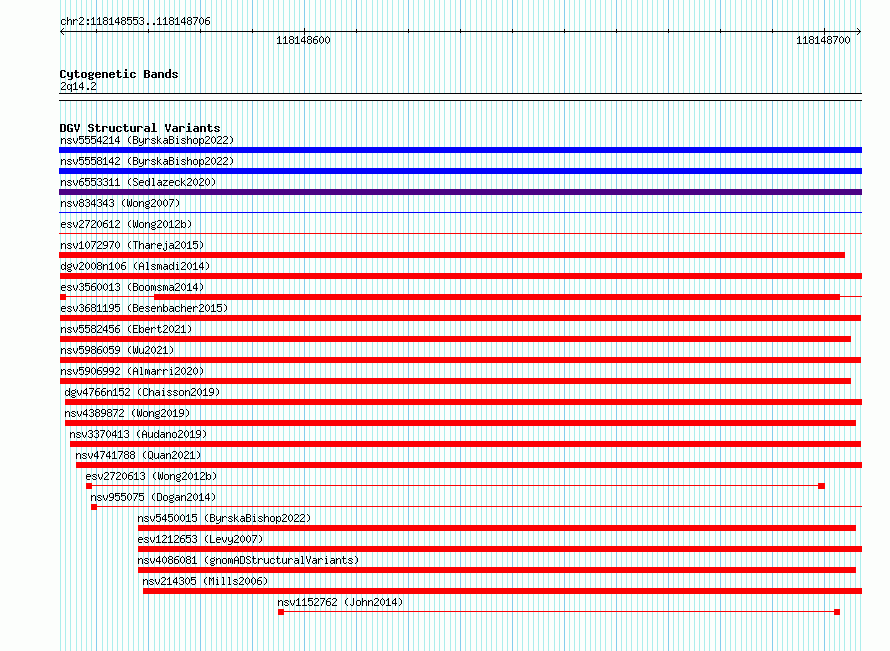
Task: Open the dgv4766n152 (Chaisson2019) label
Action: pos(142,392)
